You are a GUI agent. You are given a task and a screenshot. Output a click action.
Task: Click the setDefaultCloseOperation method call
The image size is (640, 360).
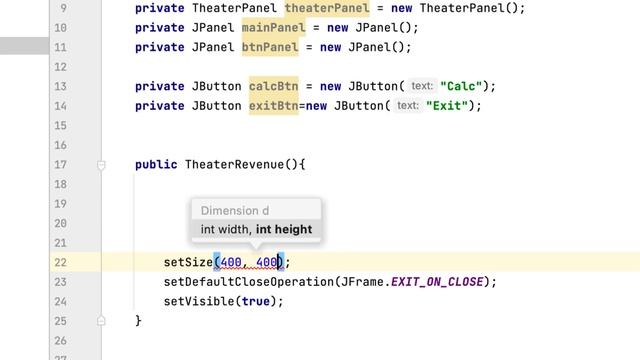(x=249, y=282)
